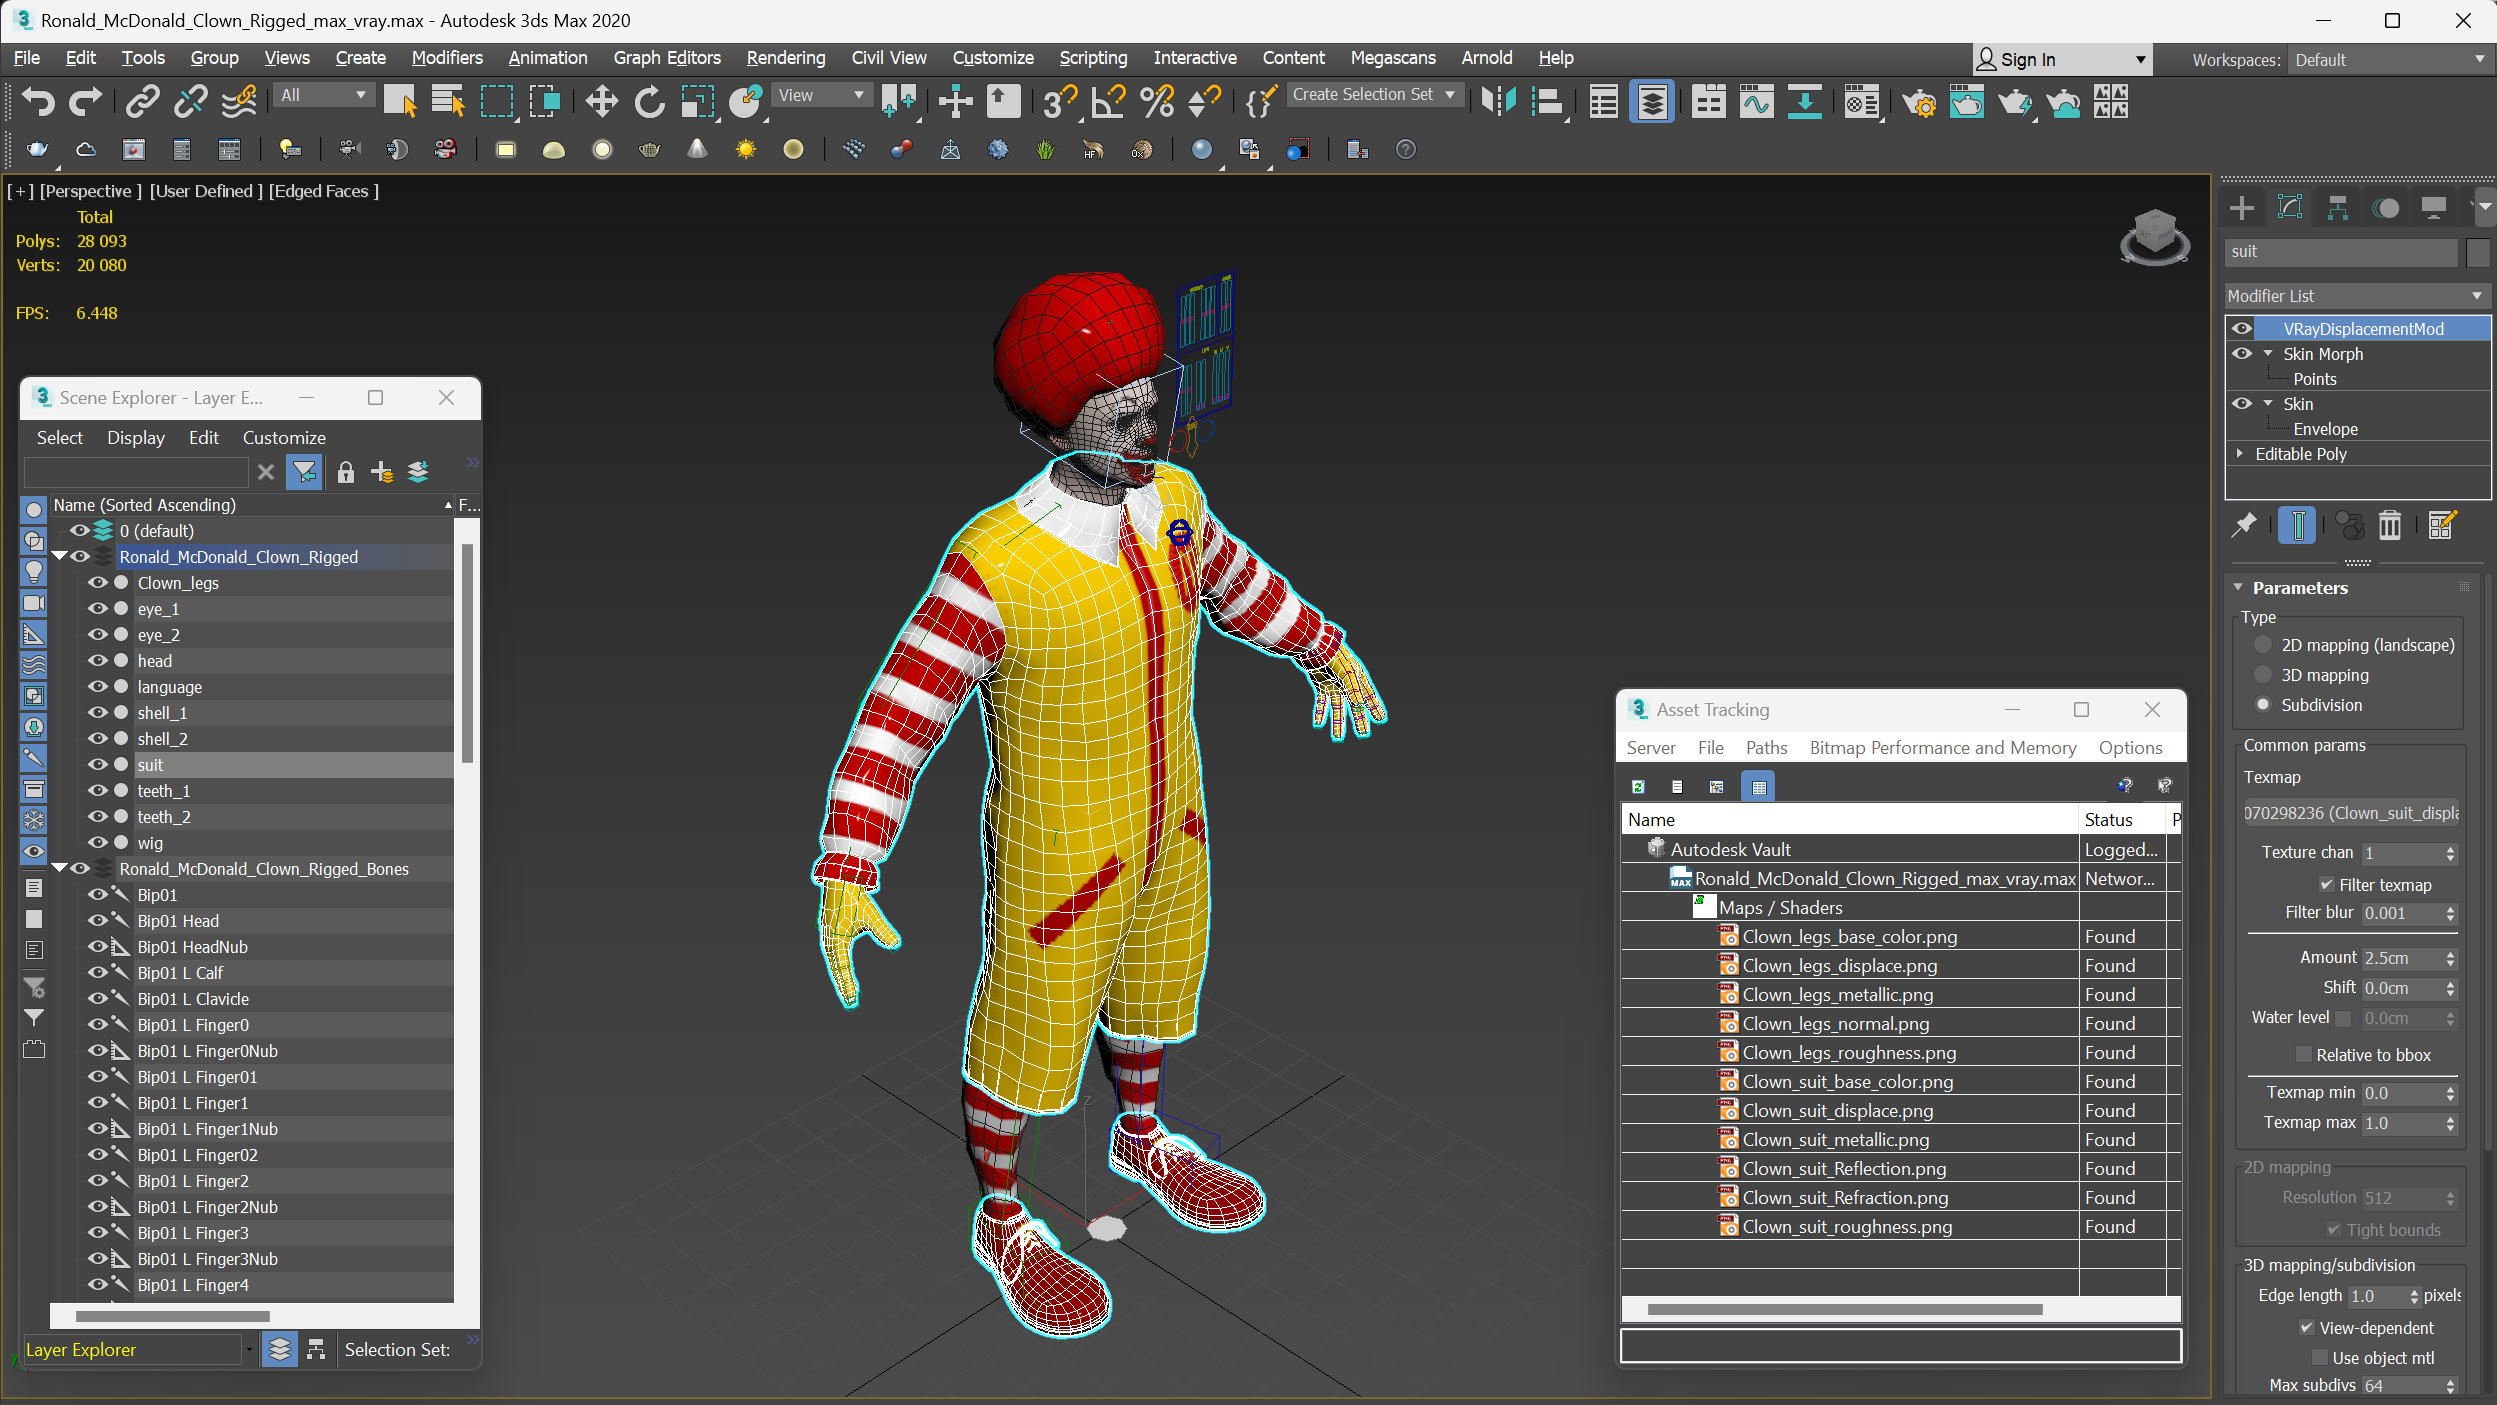Collapse the Parameters rollout

pyautogui.click(x=2238, y=588)
